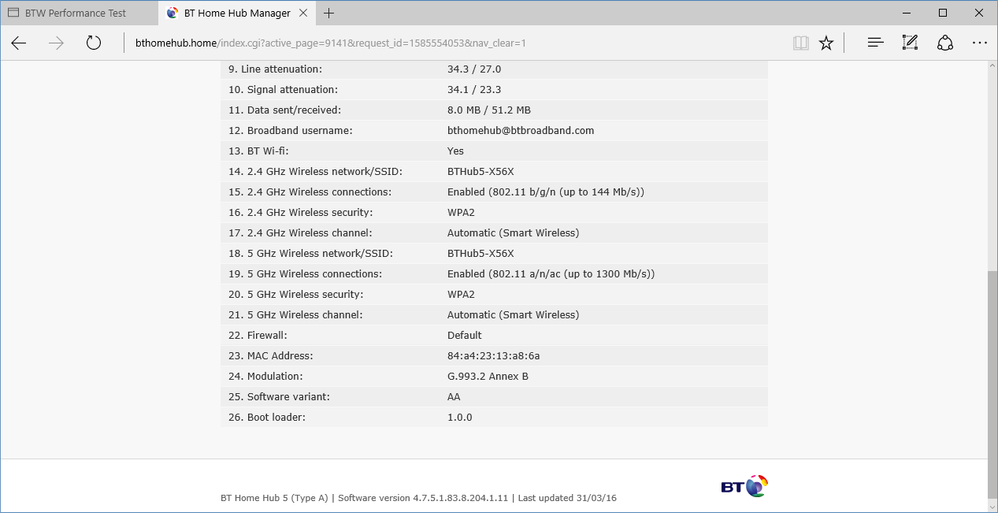Close the BT Home Hub Manager tab
This screenshot has height=513, width=998.
[304, 13]
